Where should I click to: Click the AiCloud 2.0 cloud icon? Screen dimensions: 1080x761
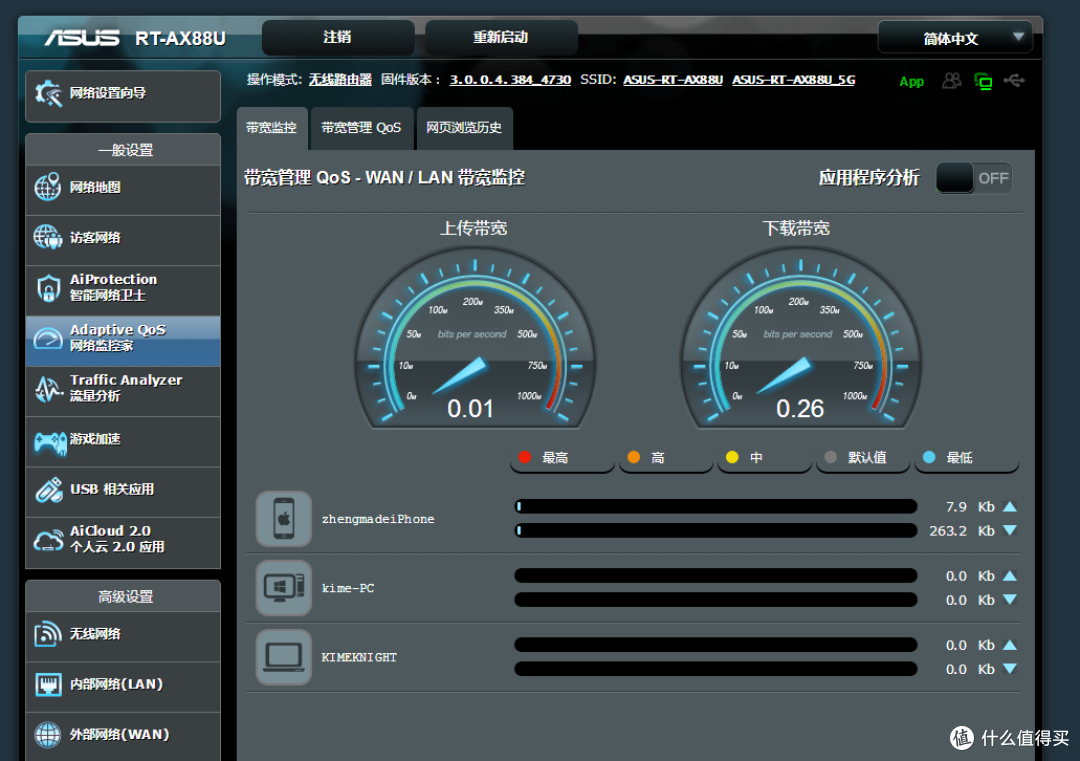point(48,540)
